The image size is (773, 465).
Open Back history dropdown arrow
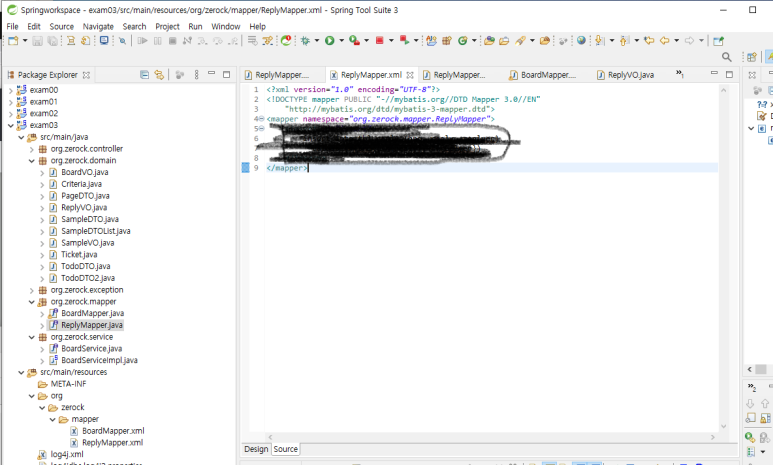676,41
